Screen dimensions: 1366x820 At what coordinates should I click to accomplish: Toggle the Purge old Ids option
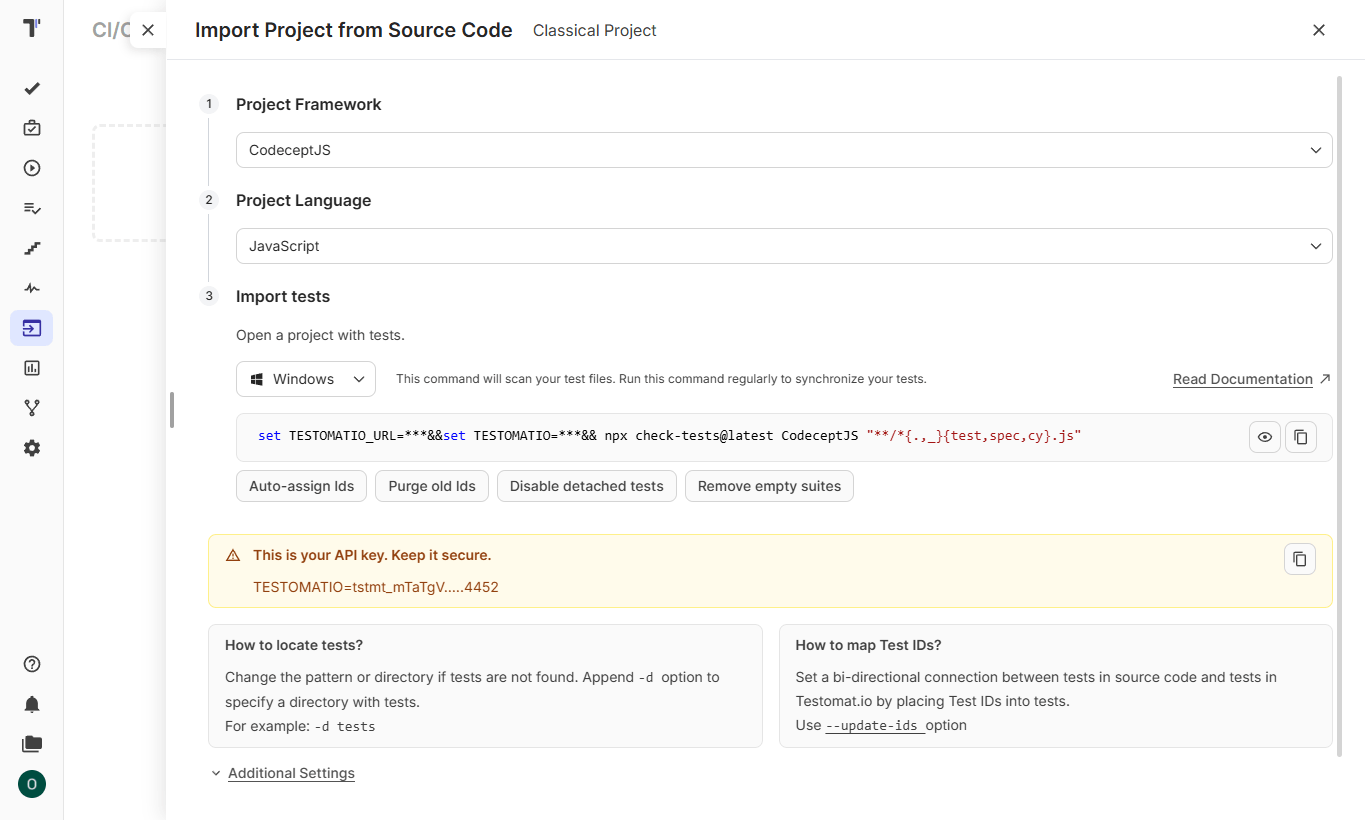(432, 486)
